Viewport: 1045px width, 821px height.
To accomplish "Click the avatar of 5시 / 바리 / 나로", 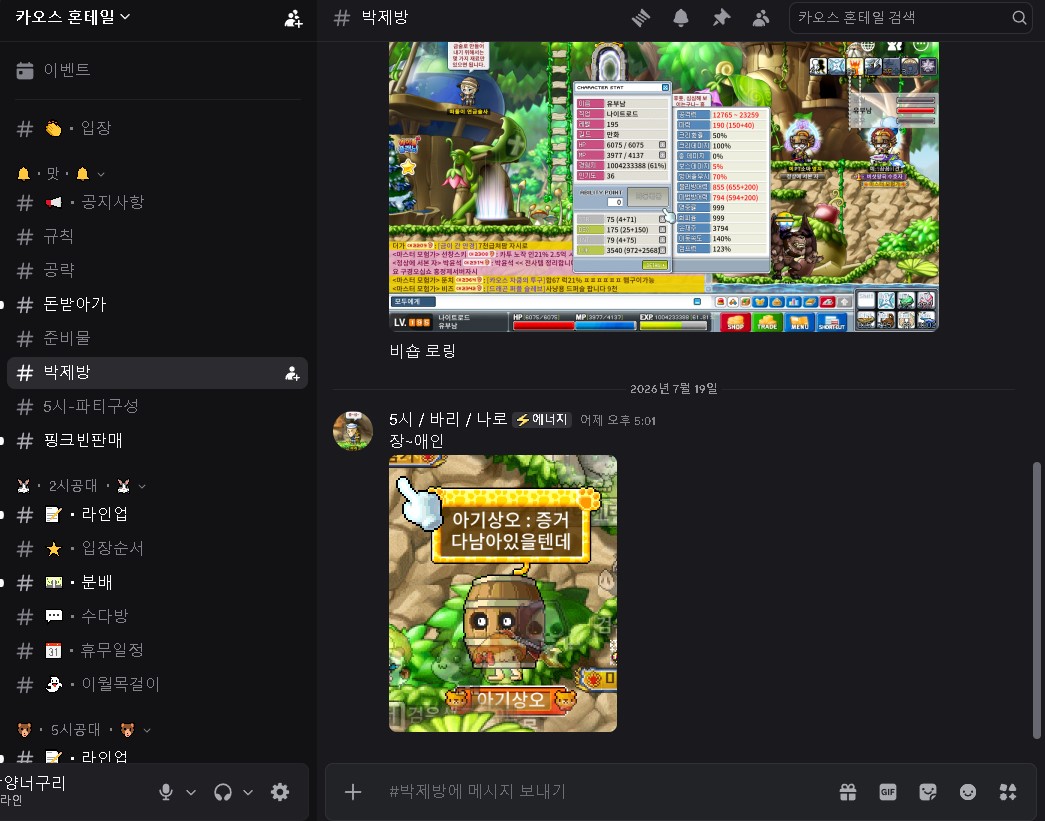I will 353,430.
